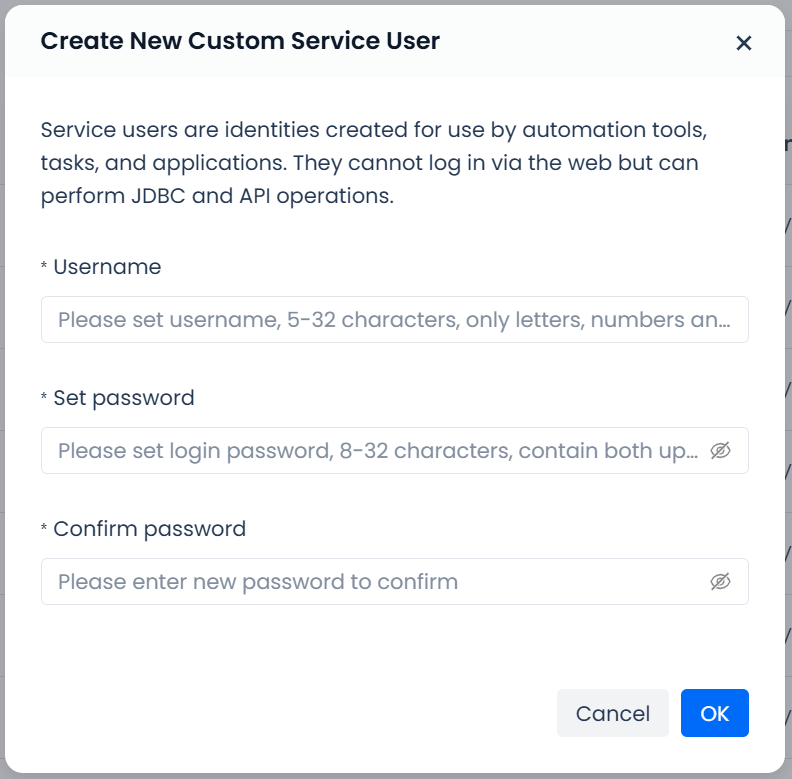792x779 pixels.
Task: Show password in the Set password field
Action: (720, 451)
